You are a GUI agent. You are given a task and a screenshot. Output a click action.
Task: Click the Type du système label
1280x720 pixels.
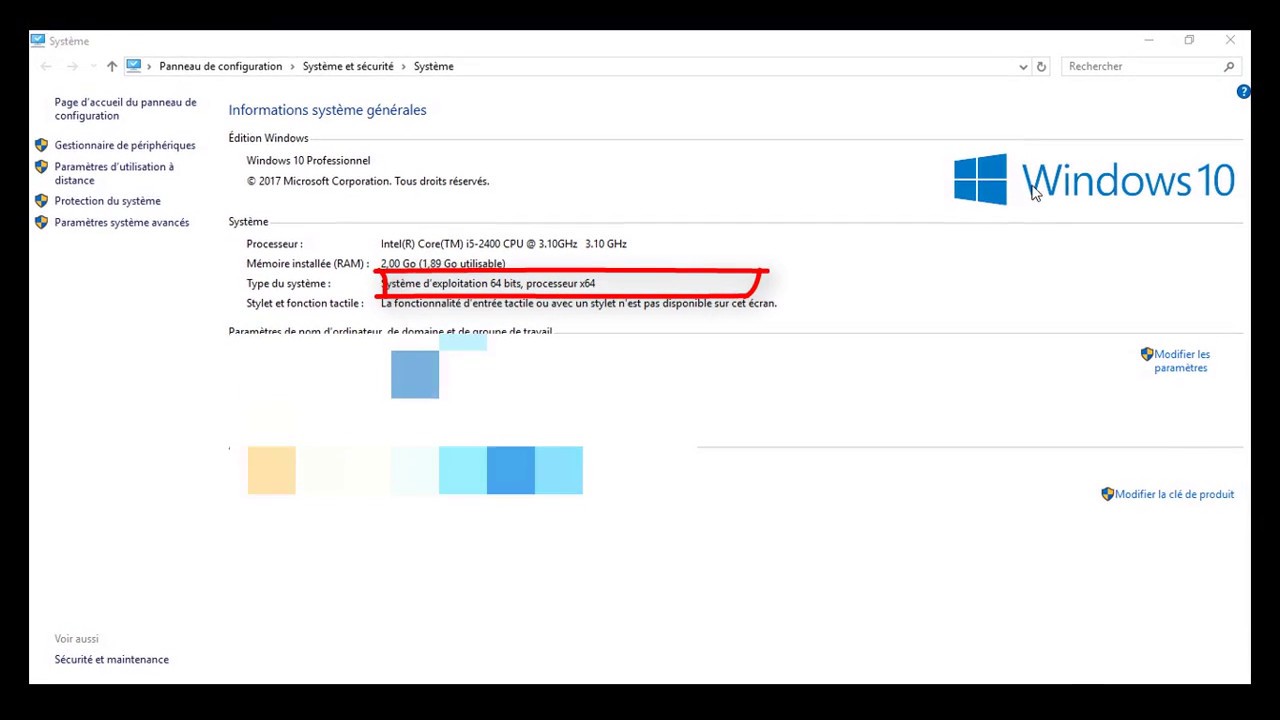tap(288, 284)
